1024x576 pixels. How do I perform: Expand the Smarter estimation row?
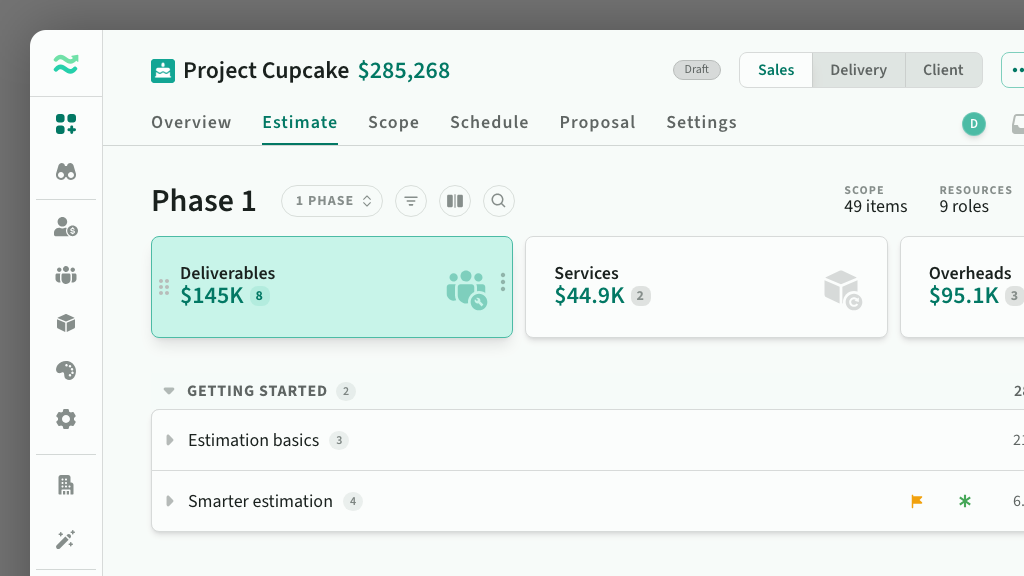pos(170,501)
